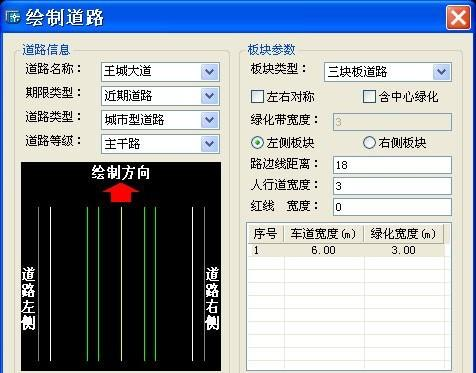Viewport: 476px width, 373px height.
Task: Click the 人行道宽度 input field
Action: (392, 186)
